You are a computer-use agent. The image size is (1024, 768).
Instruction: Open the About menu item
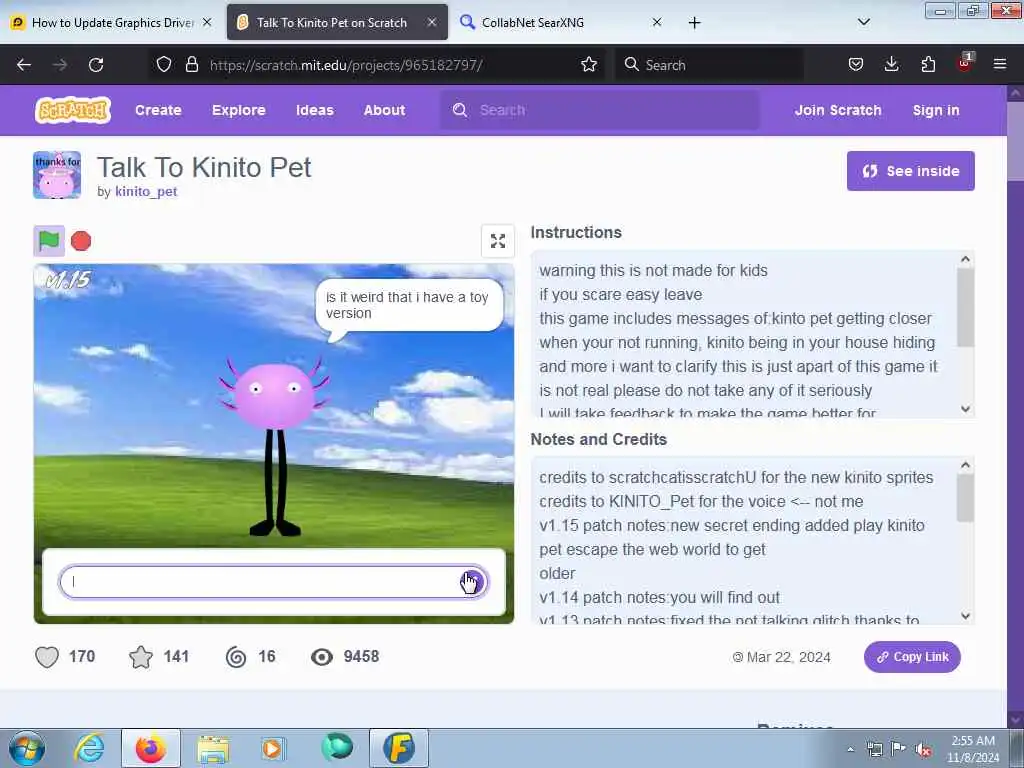[385, 110]
